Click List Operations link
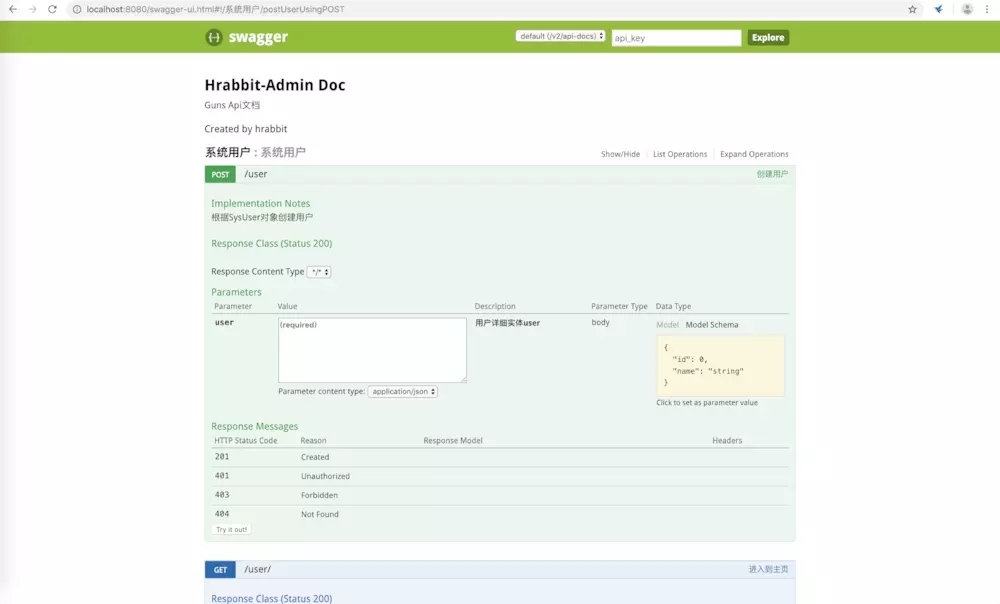1000x604 pixels. coord(680,154)
